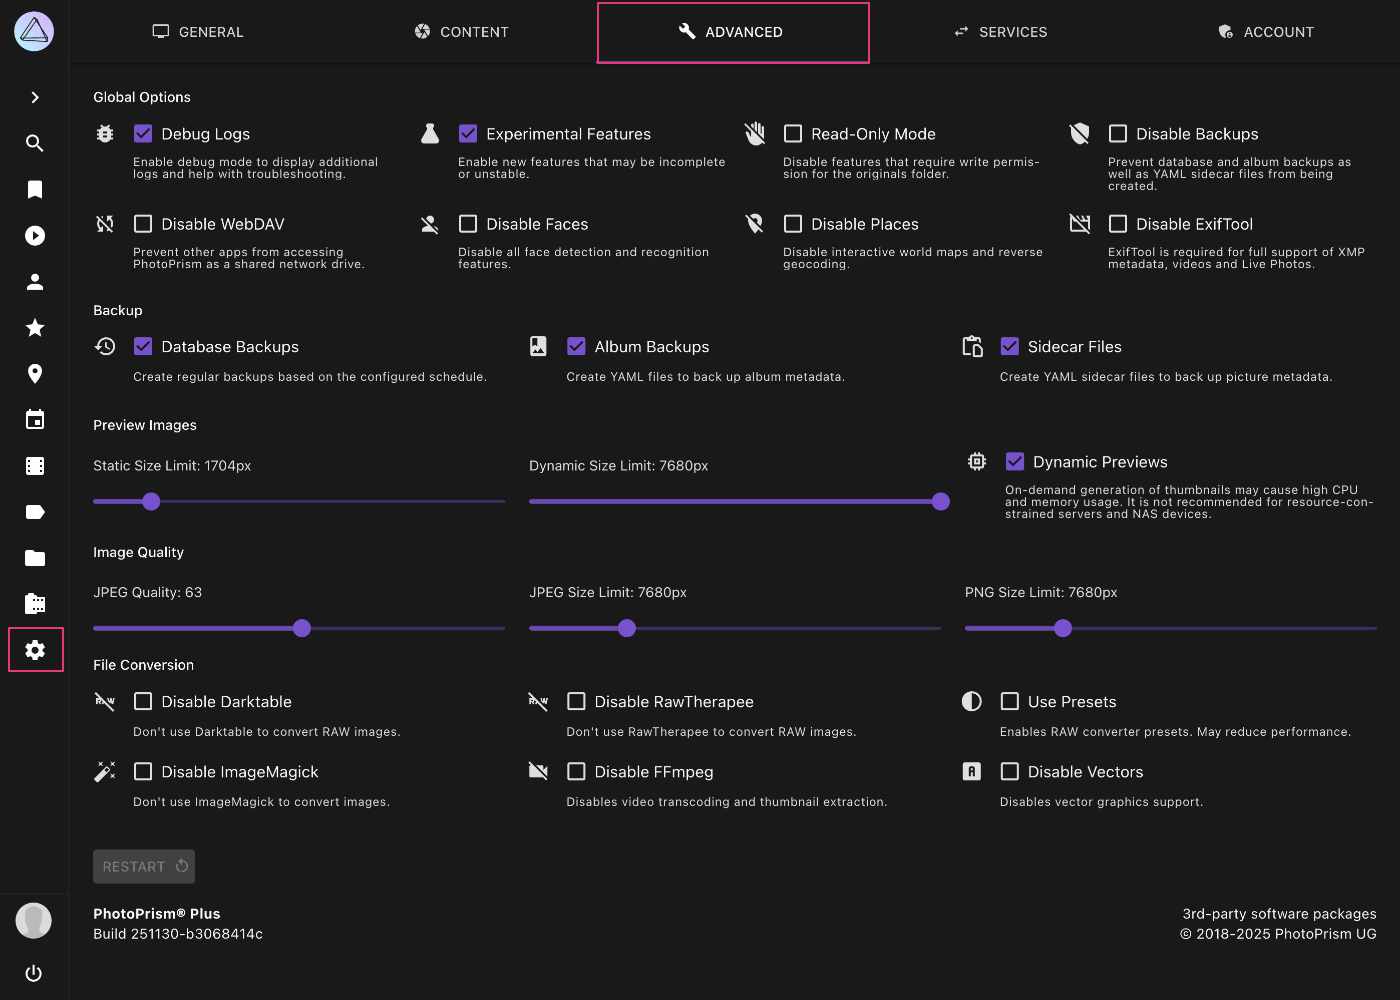Click the power logout icon
The height and width of the screenshot is (1000, 1400).
tap(34, 973)
